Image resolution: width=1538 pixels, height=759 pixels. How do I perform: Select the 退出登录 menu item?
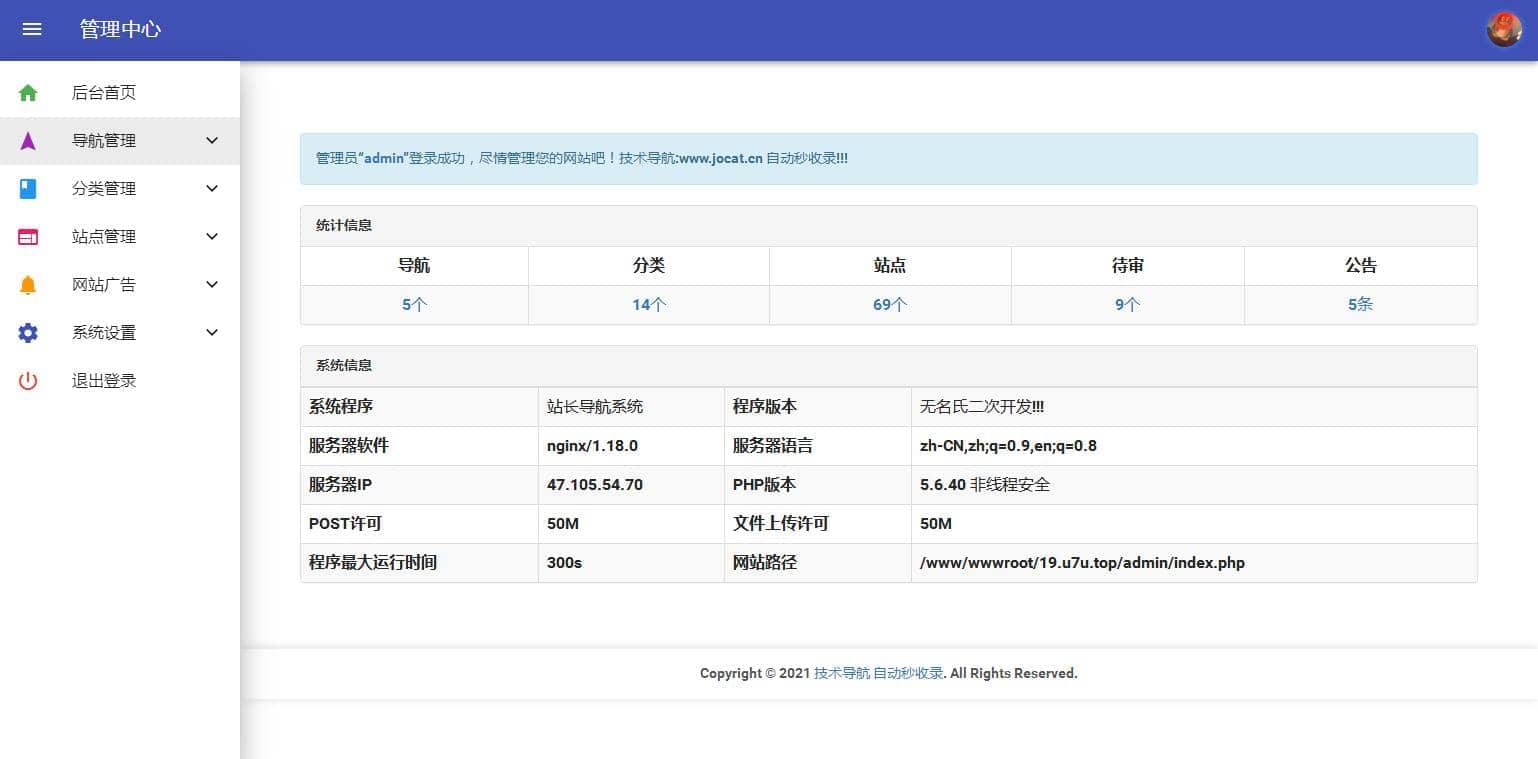(x=104, y=381)
